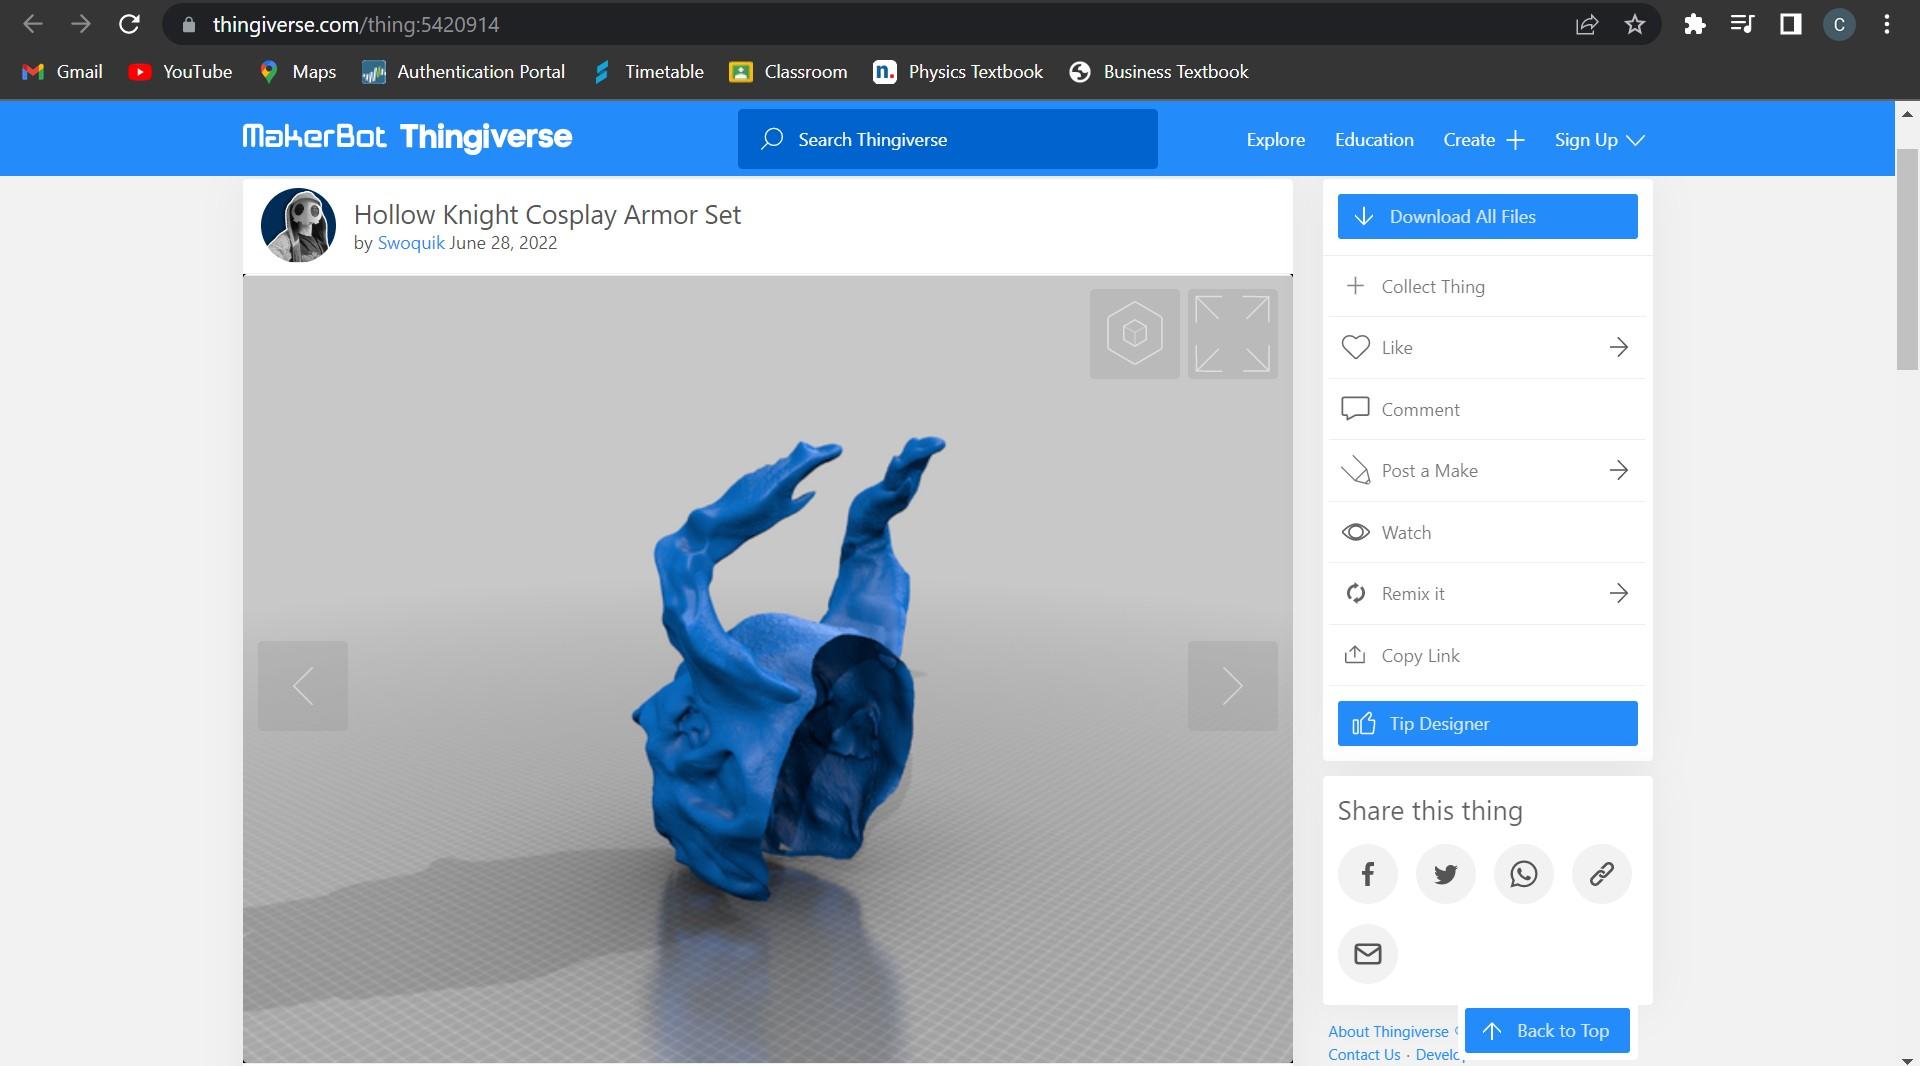Viewport: 1920px width, 1066px height.
Task: Share on Facebook
Action: coord(1367,874)
